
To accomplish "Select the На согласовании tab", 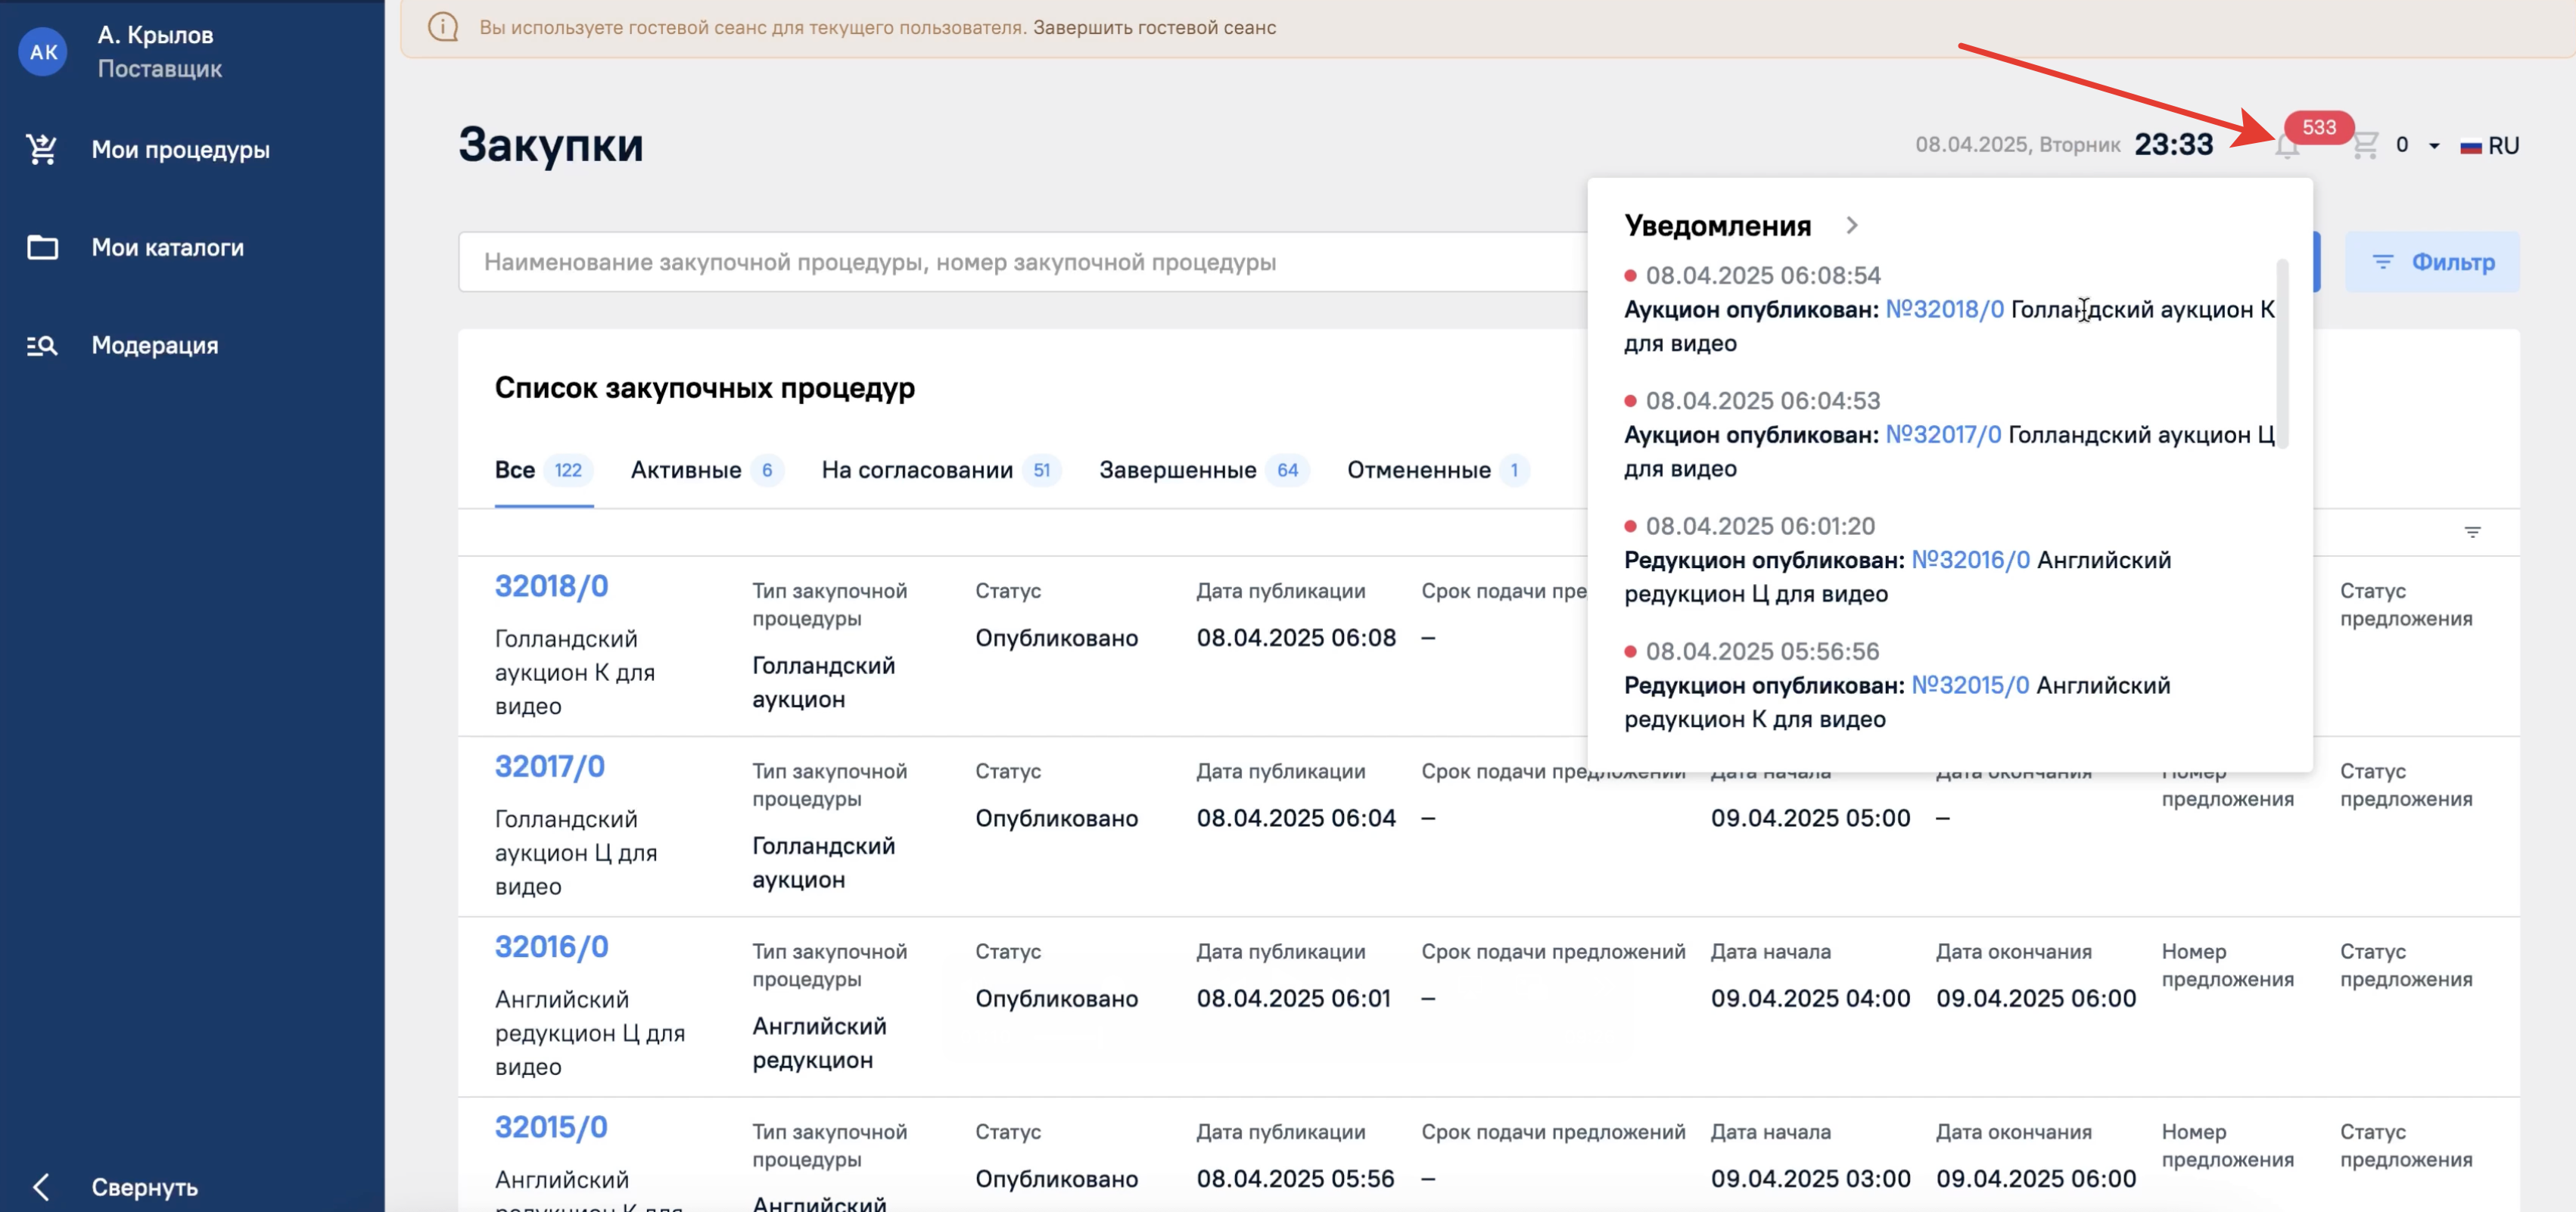I will [917, 470].
